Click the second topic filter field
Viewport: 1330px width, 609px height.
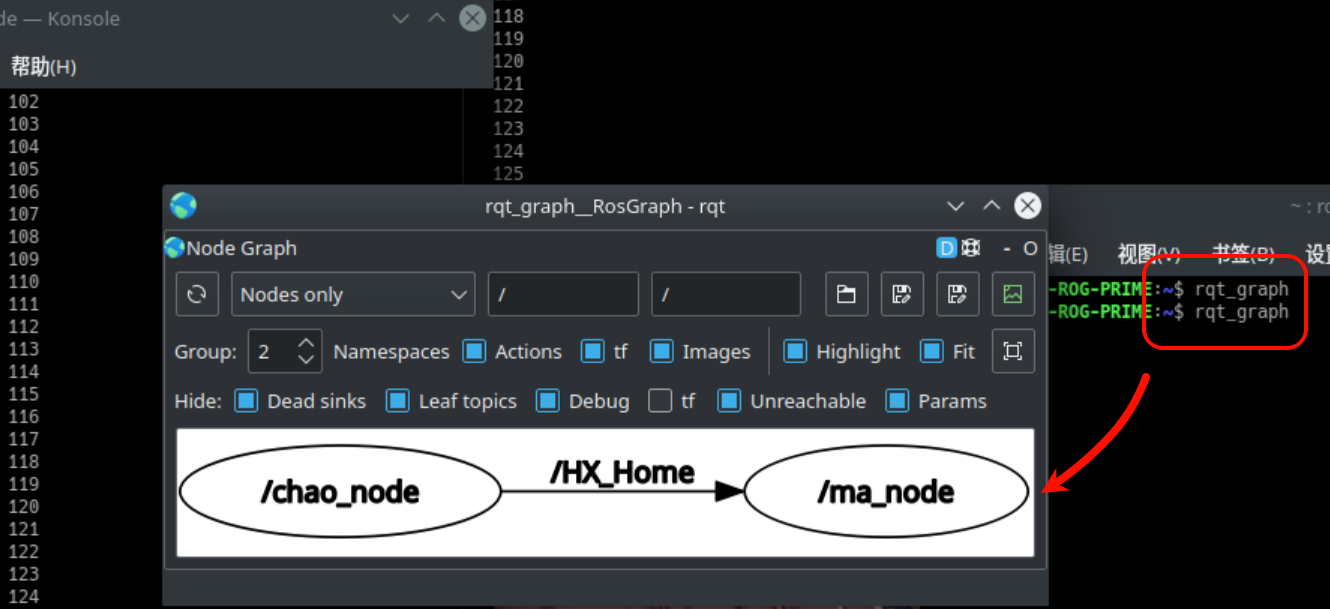(725, 295)
